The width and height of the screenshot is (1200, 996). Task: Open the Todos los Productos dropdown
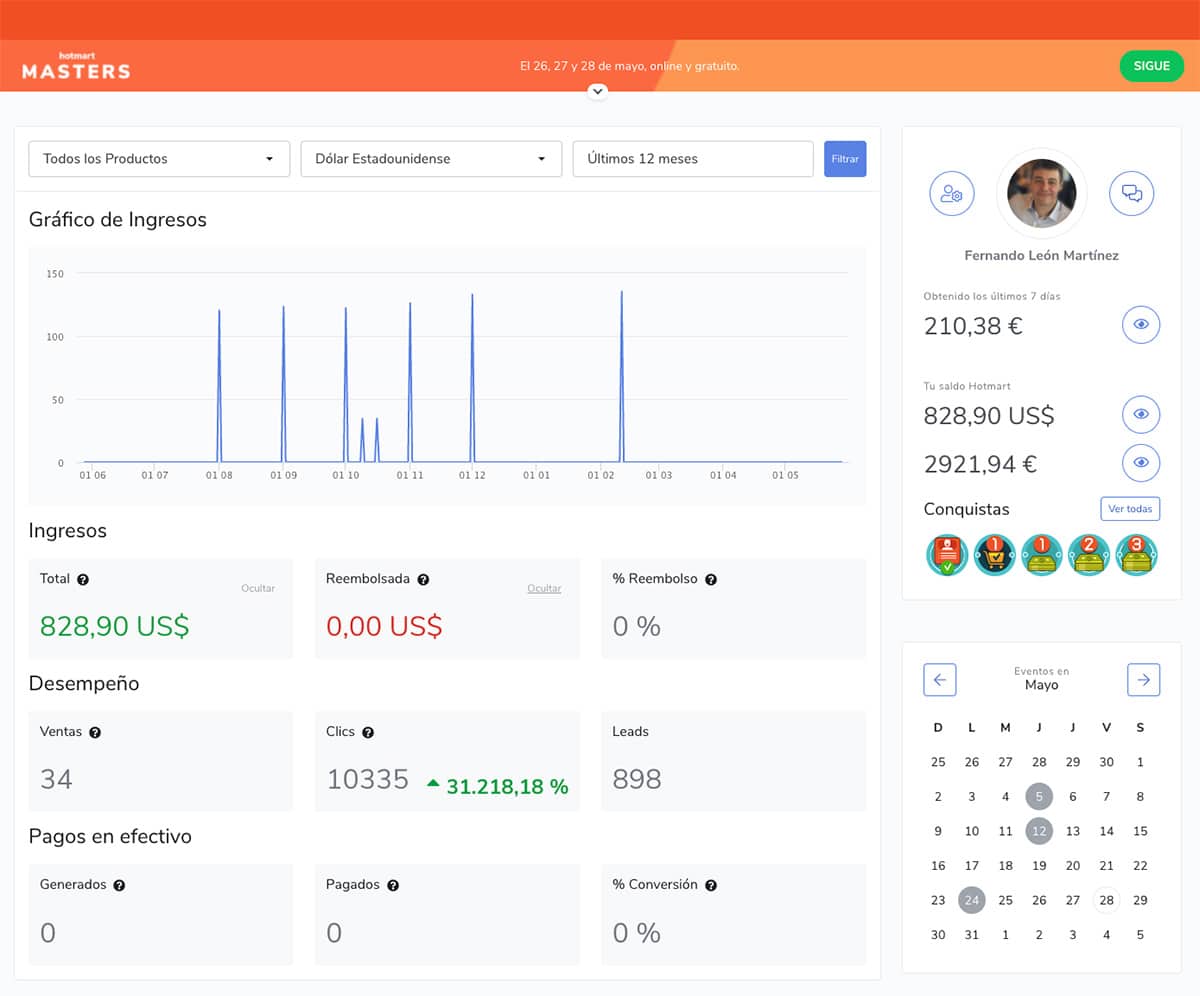point(159,159)
